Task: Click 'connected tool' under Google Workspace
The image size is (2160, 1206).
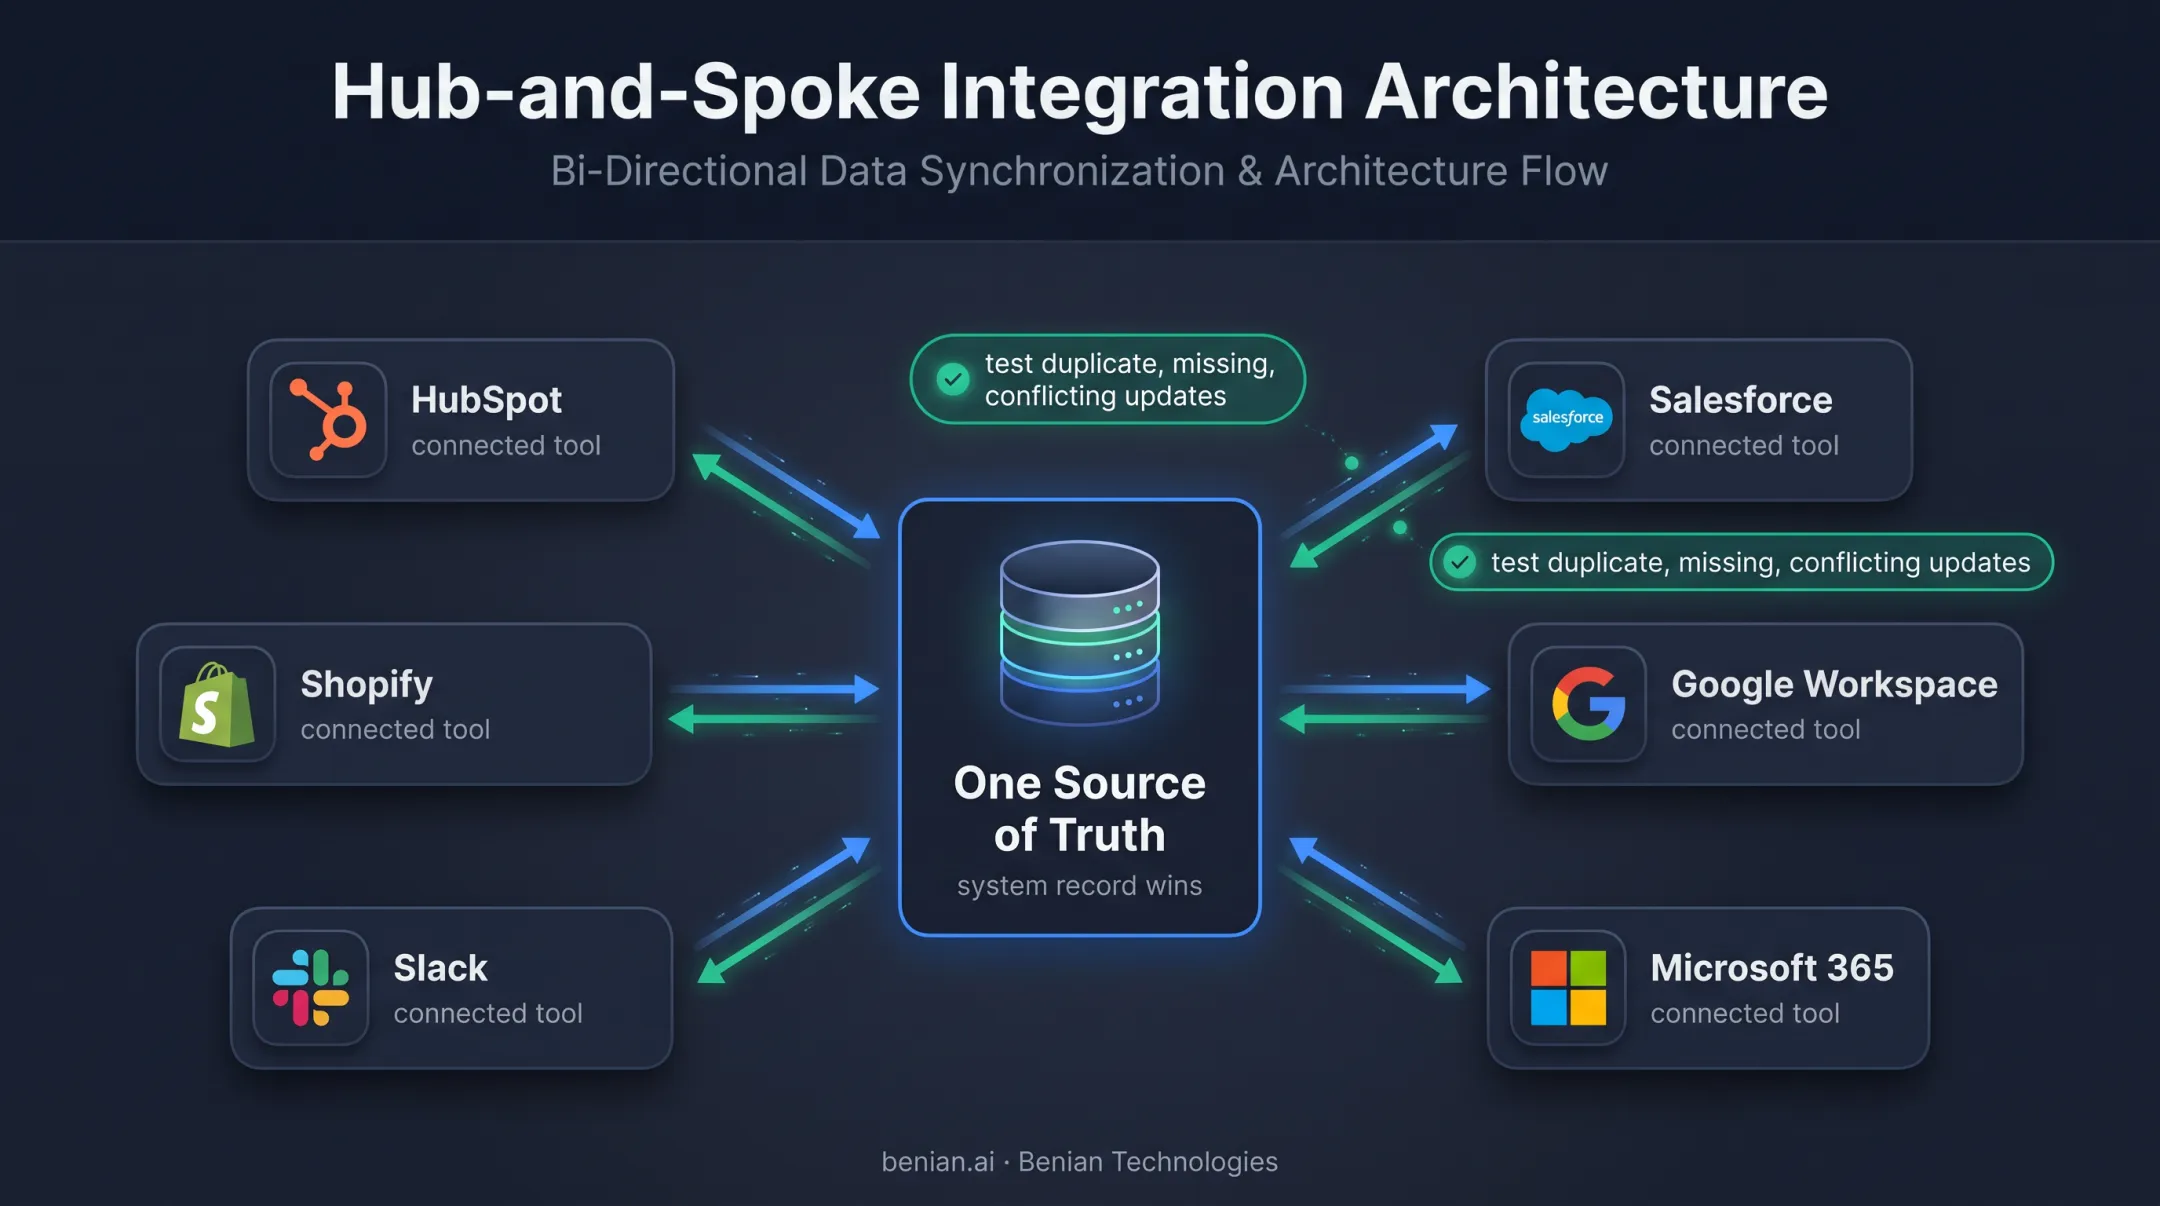Action: pos(1766,730)
